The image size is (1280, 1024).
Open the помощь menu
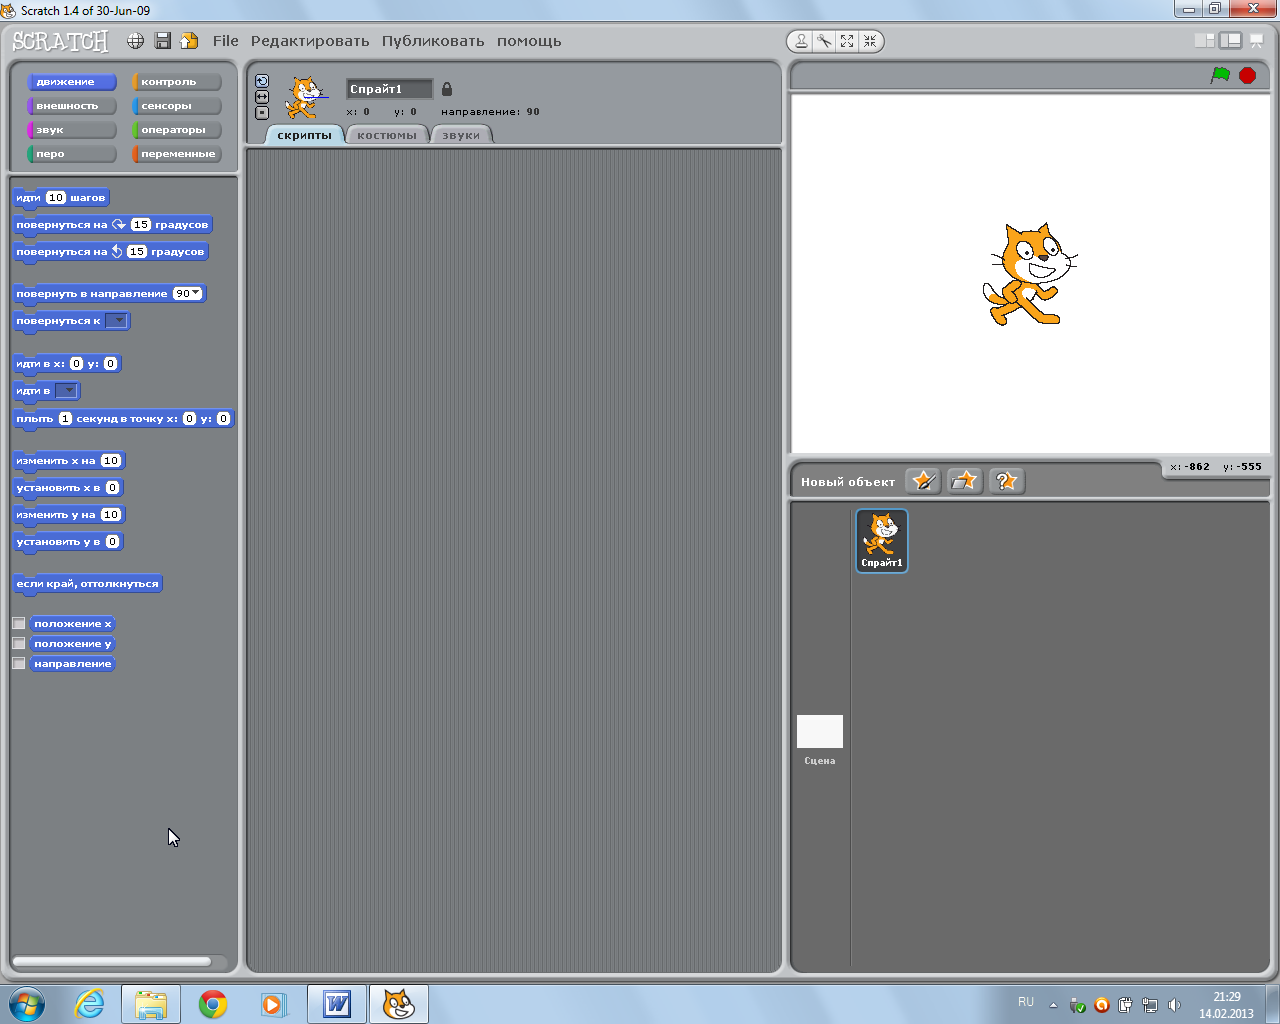(x=529, y=41)
